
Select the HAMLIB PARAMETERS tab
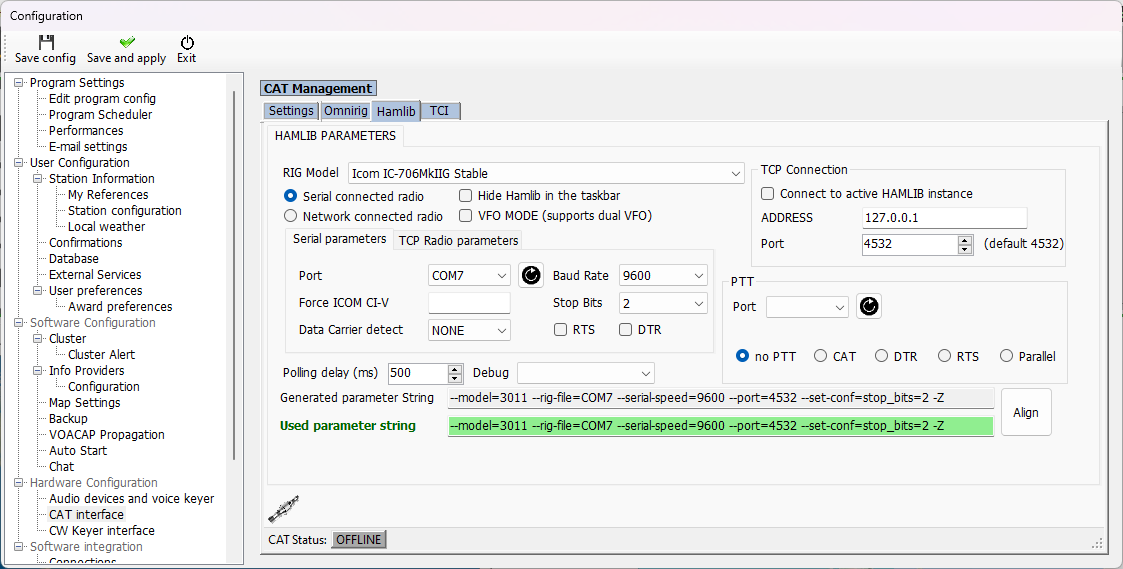[x=335, y=135]
